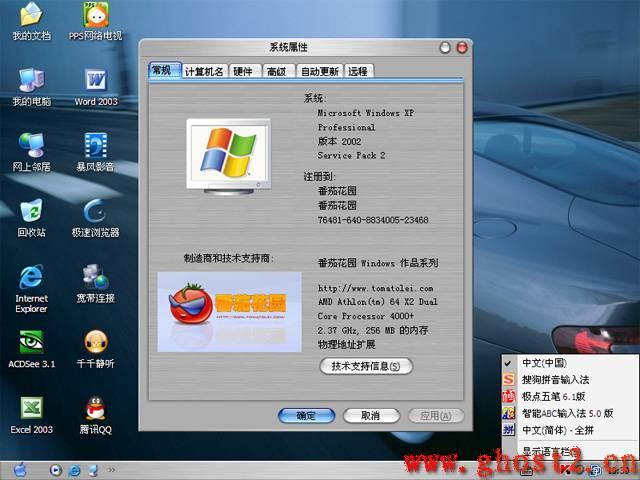Screen dimensions: 640x480
Task: Click the Windows XP logo monitor image
Action: (x=229, y=156)
